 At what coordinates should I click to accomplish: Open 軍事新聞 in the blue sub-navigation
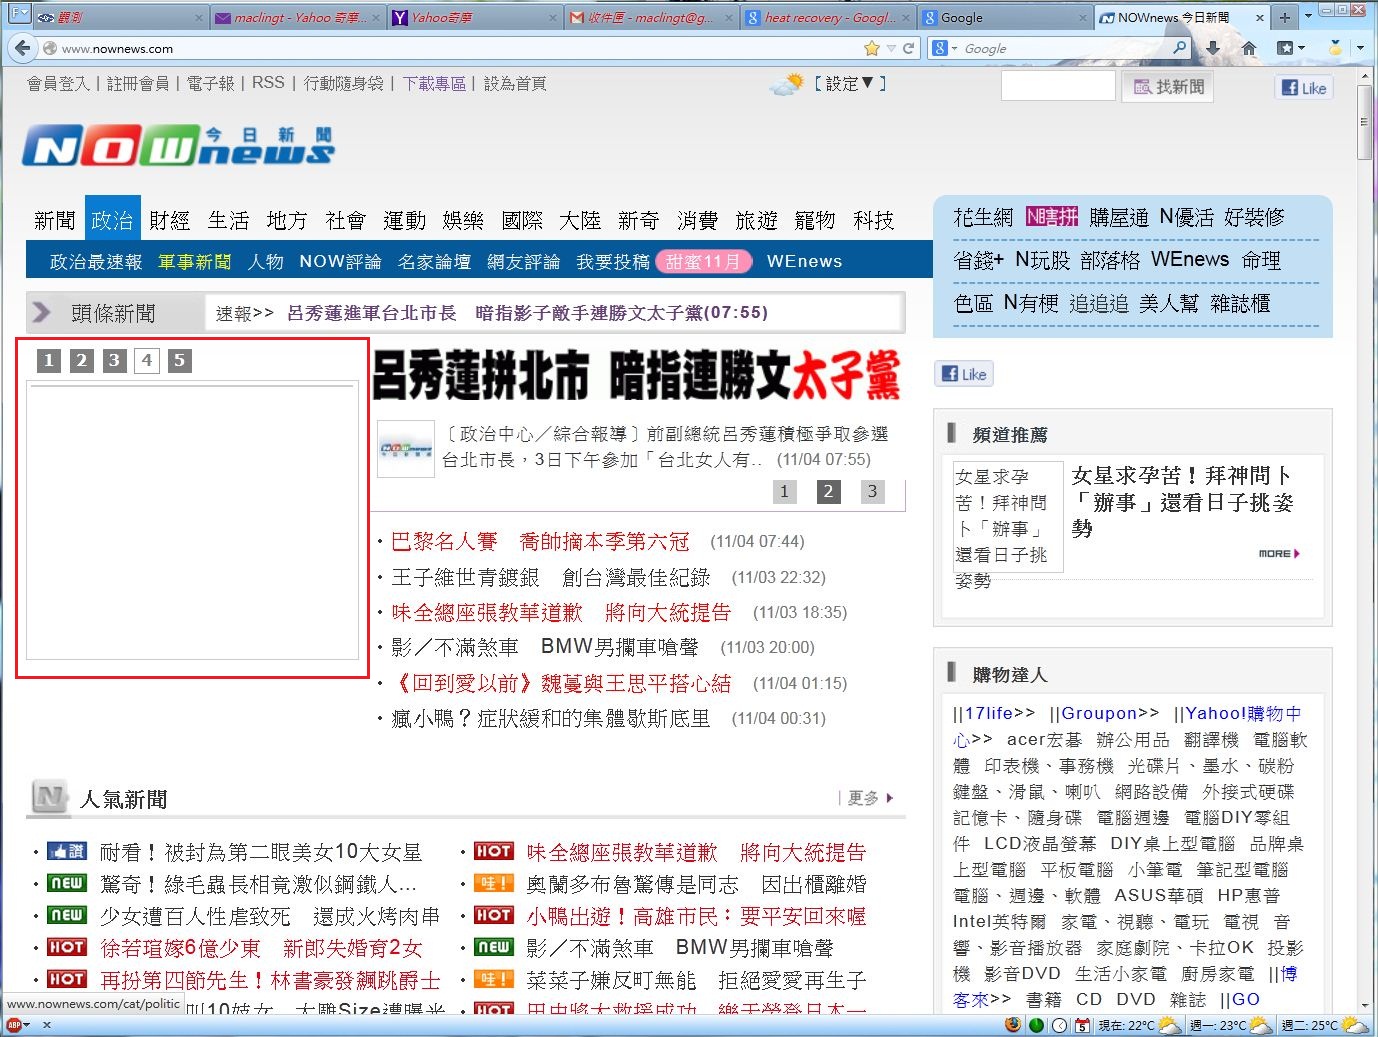194,261
